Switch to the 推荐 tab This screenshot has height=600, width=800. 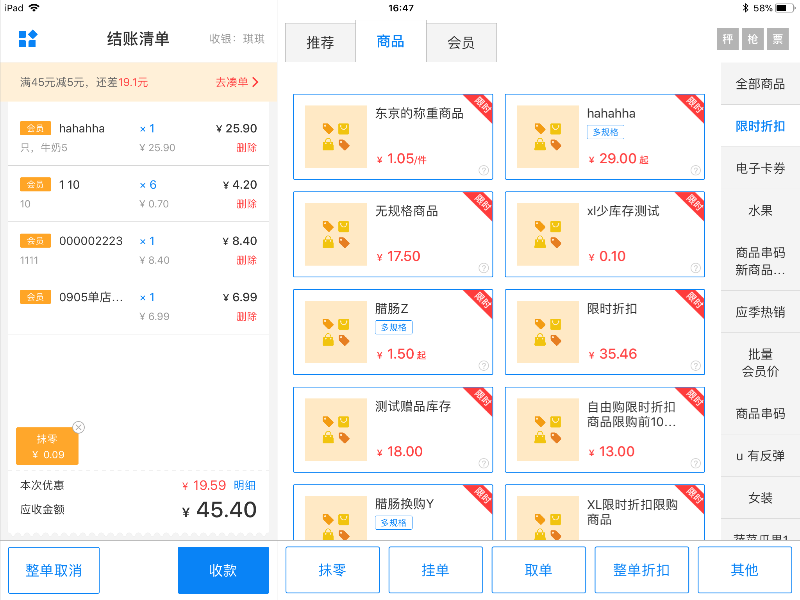pos(320,42)
